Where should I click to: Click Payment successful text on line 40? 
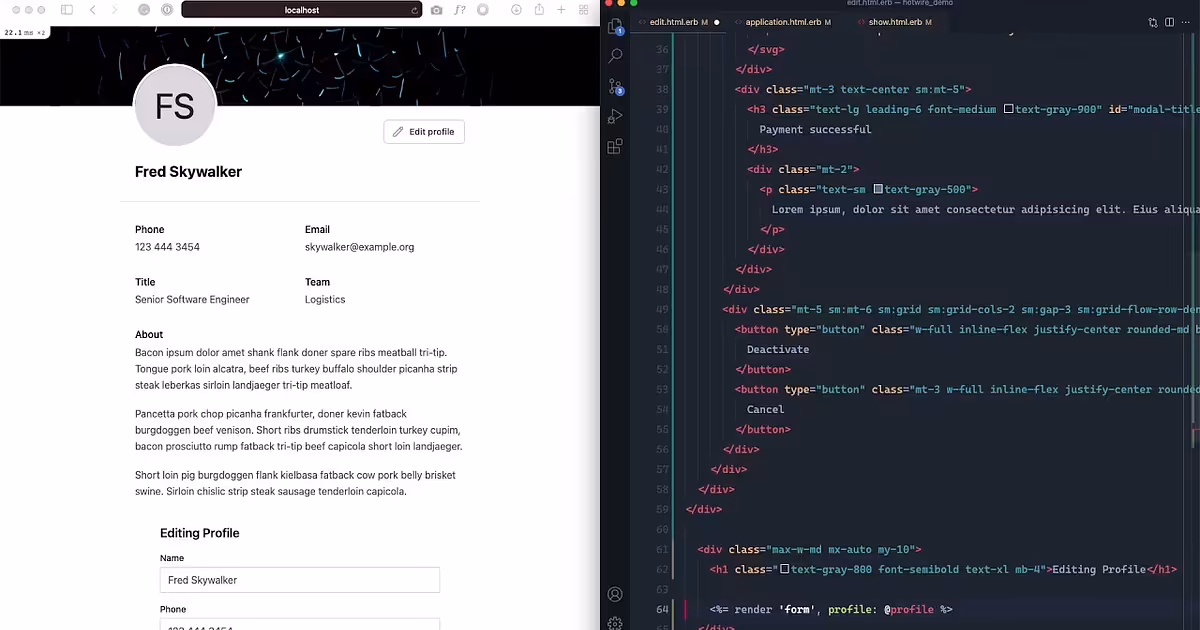[815, 129]
